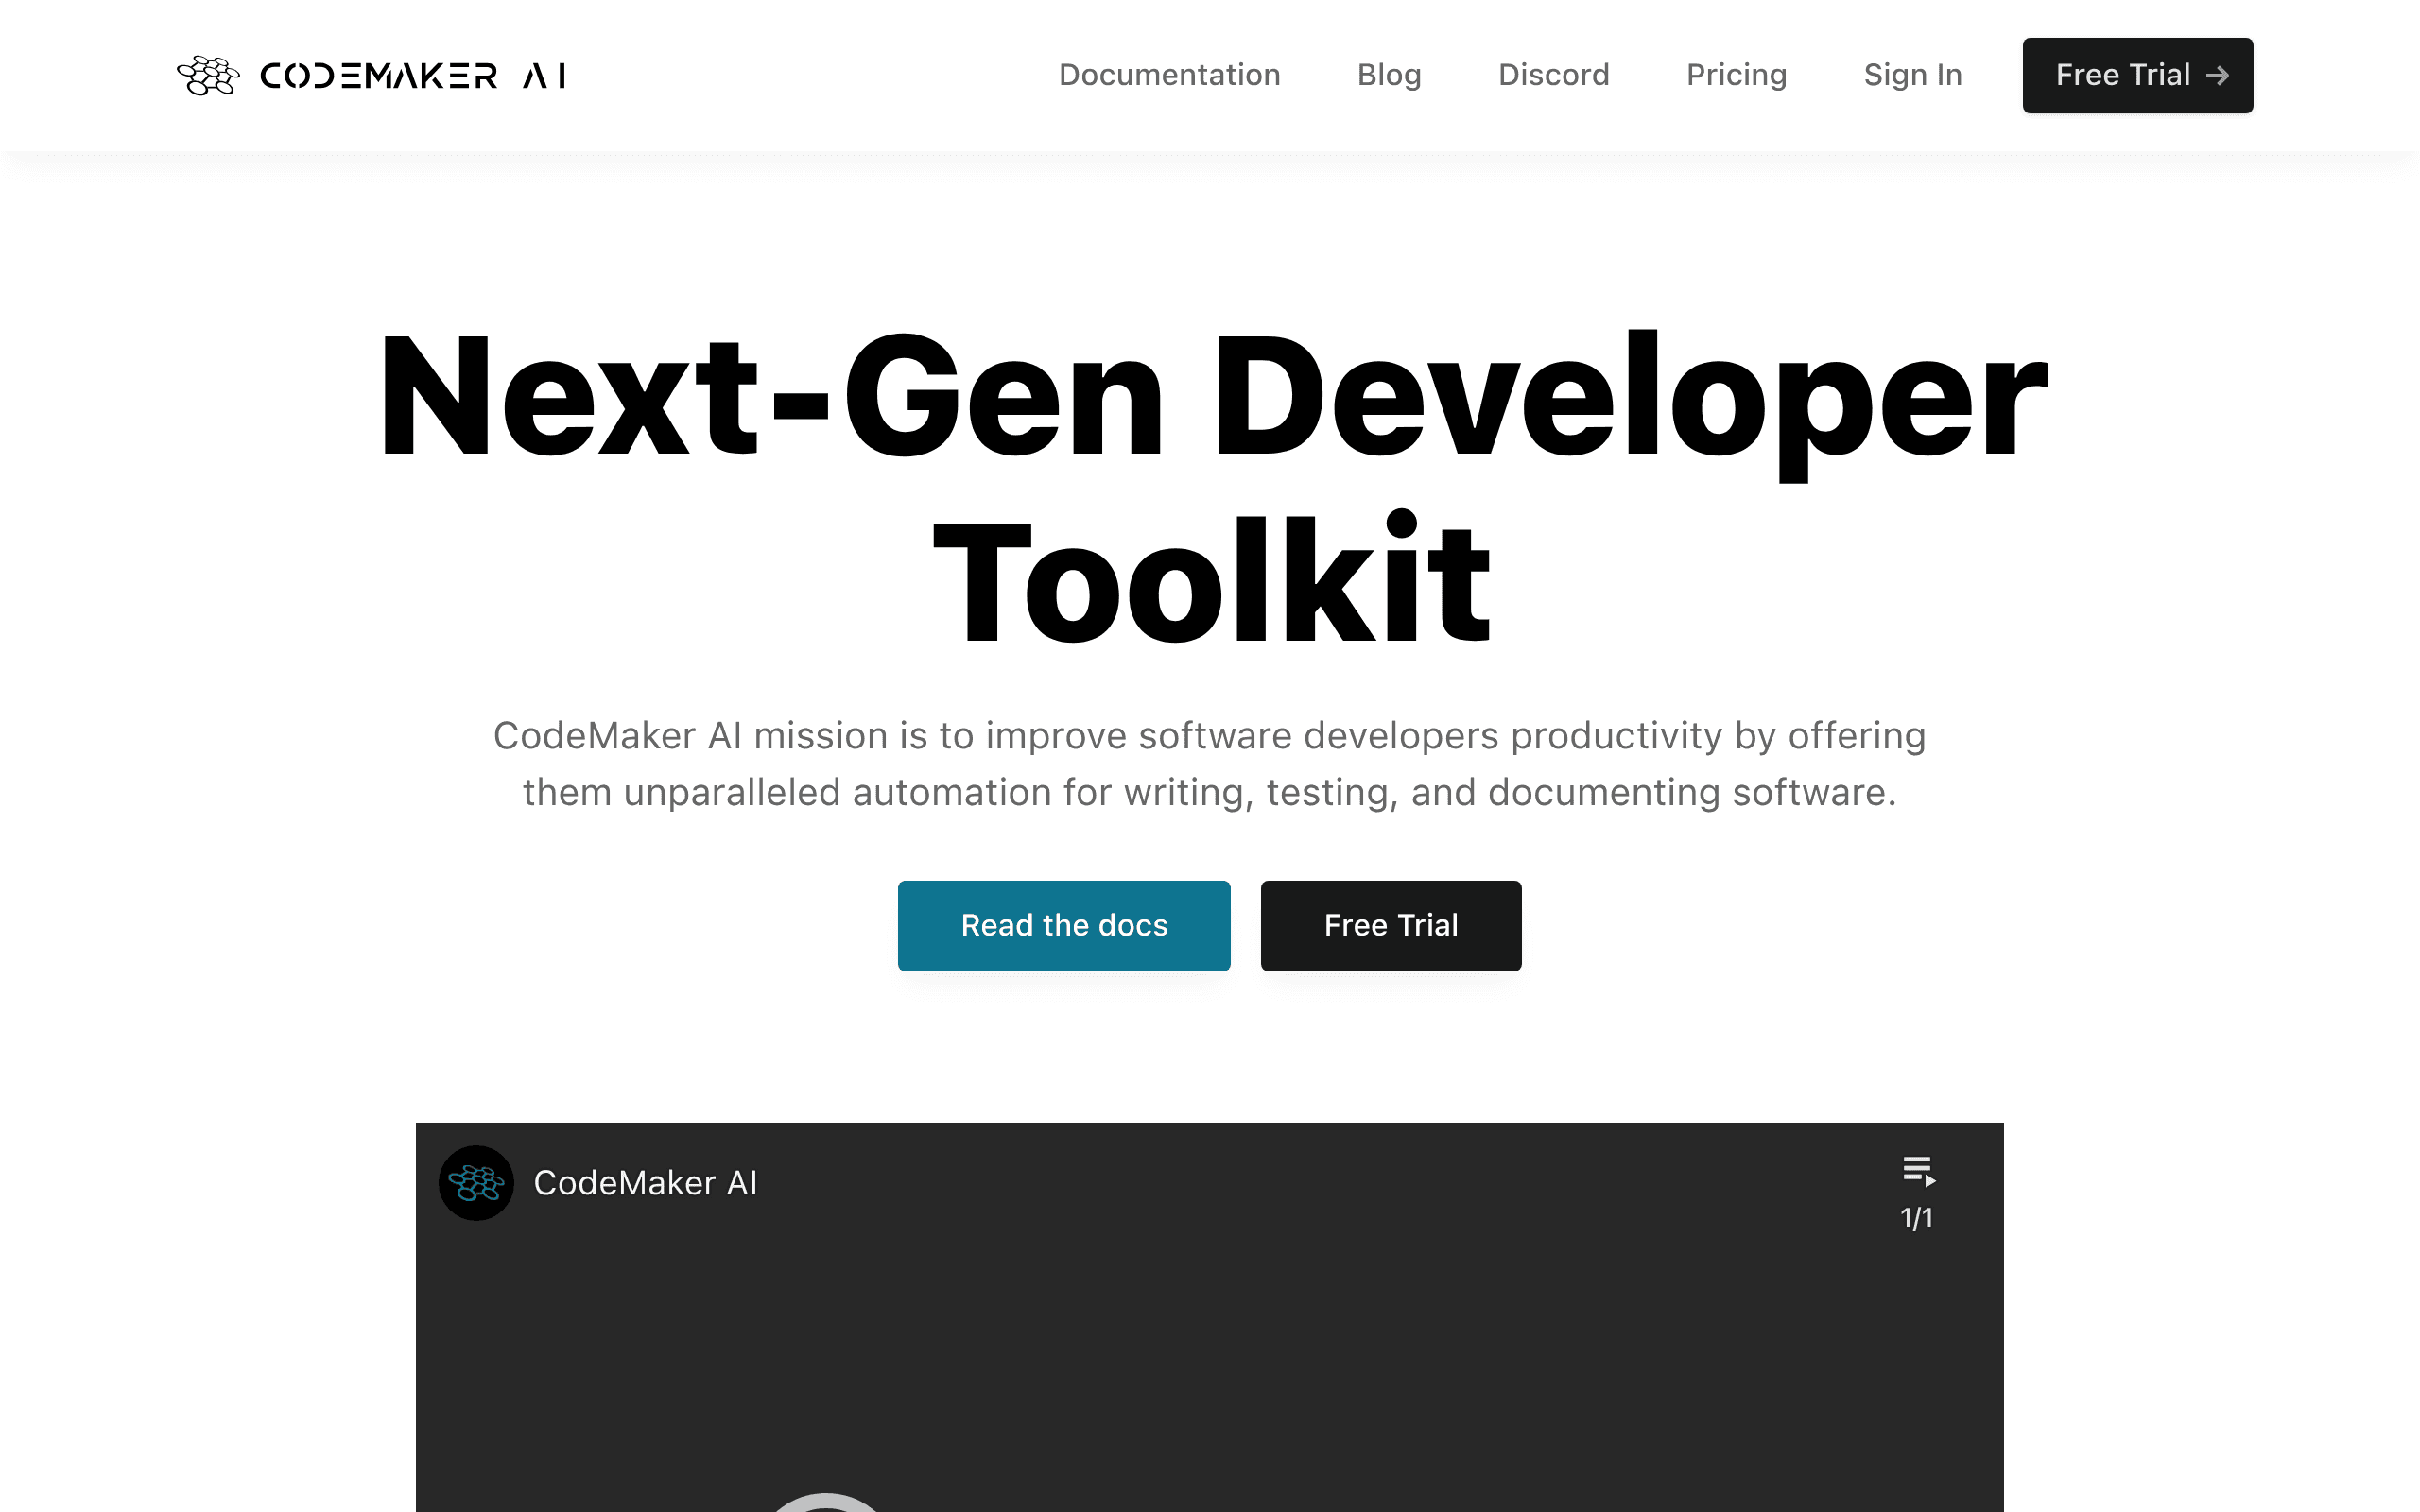2420x1512 pixels.
Task: Click the CodeMaker AI header logo
Action: 372,75
